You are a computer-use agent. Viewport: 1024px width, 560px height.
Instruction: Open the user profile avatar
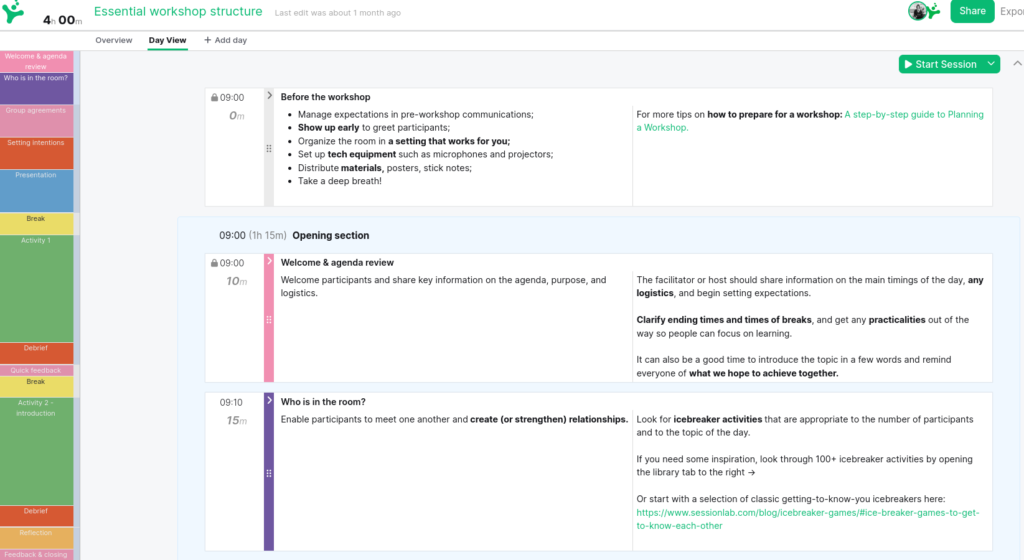pos(917,11)
